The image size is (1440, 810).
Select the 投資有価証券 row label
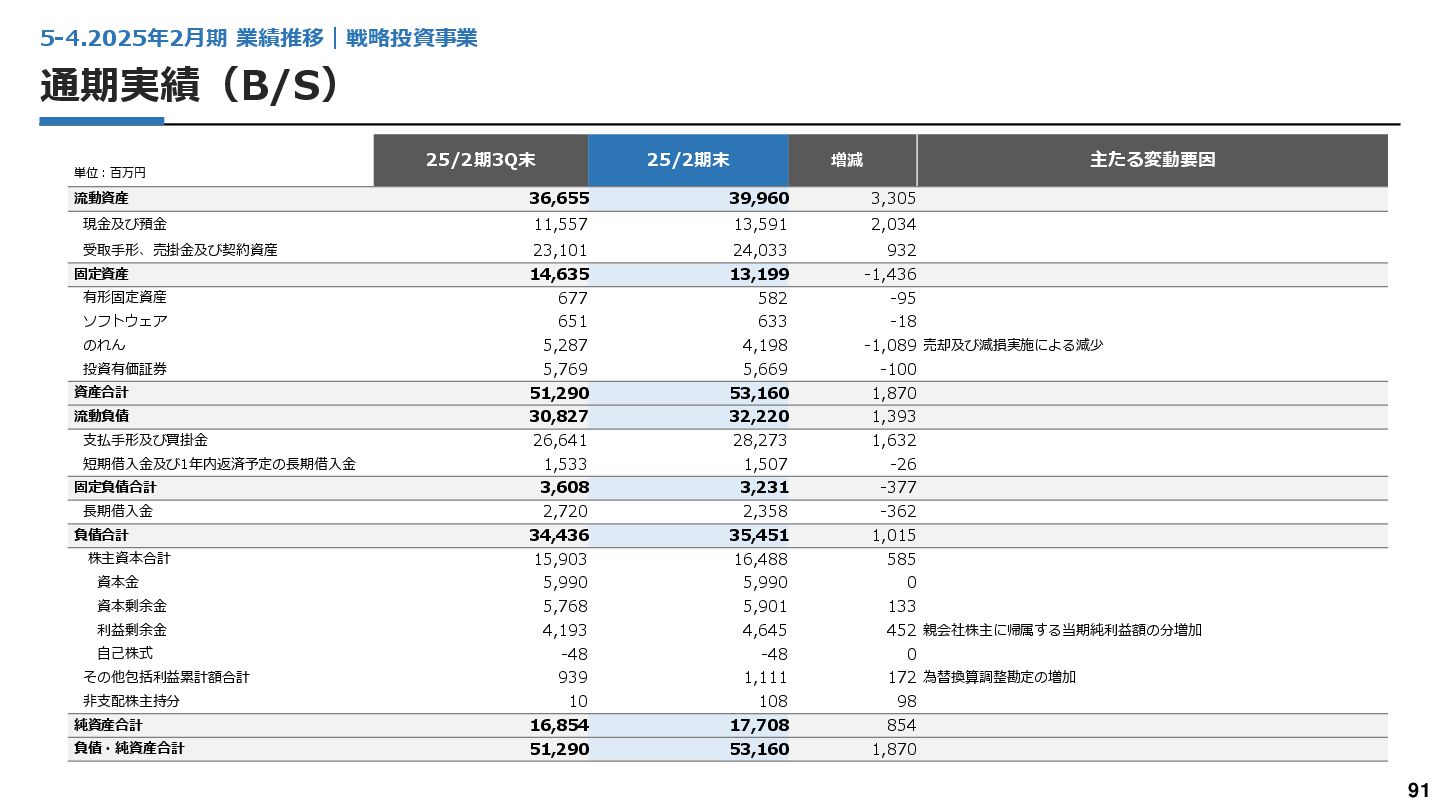pyautogui.click(x=125, y=369)
